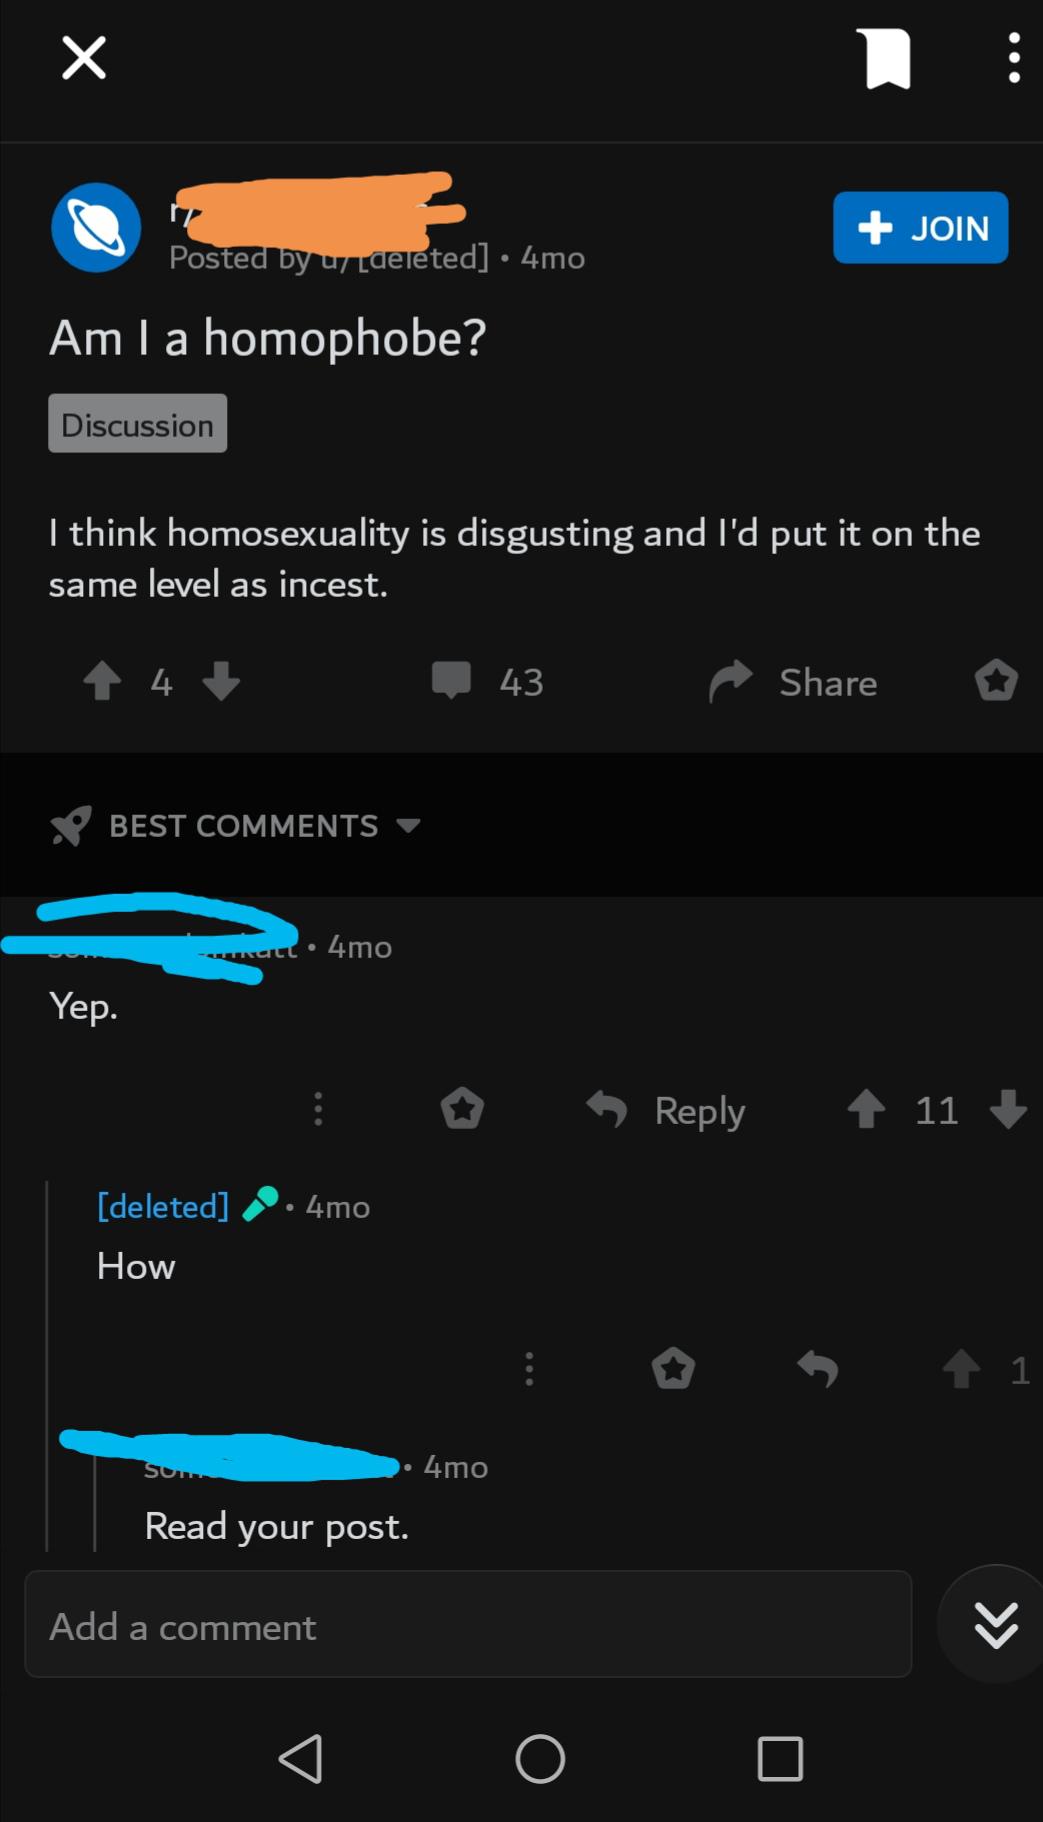
Task: Tap the subreddit planet avatar
Action: (x=96, y=228)
